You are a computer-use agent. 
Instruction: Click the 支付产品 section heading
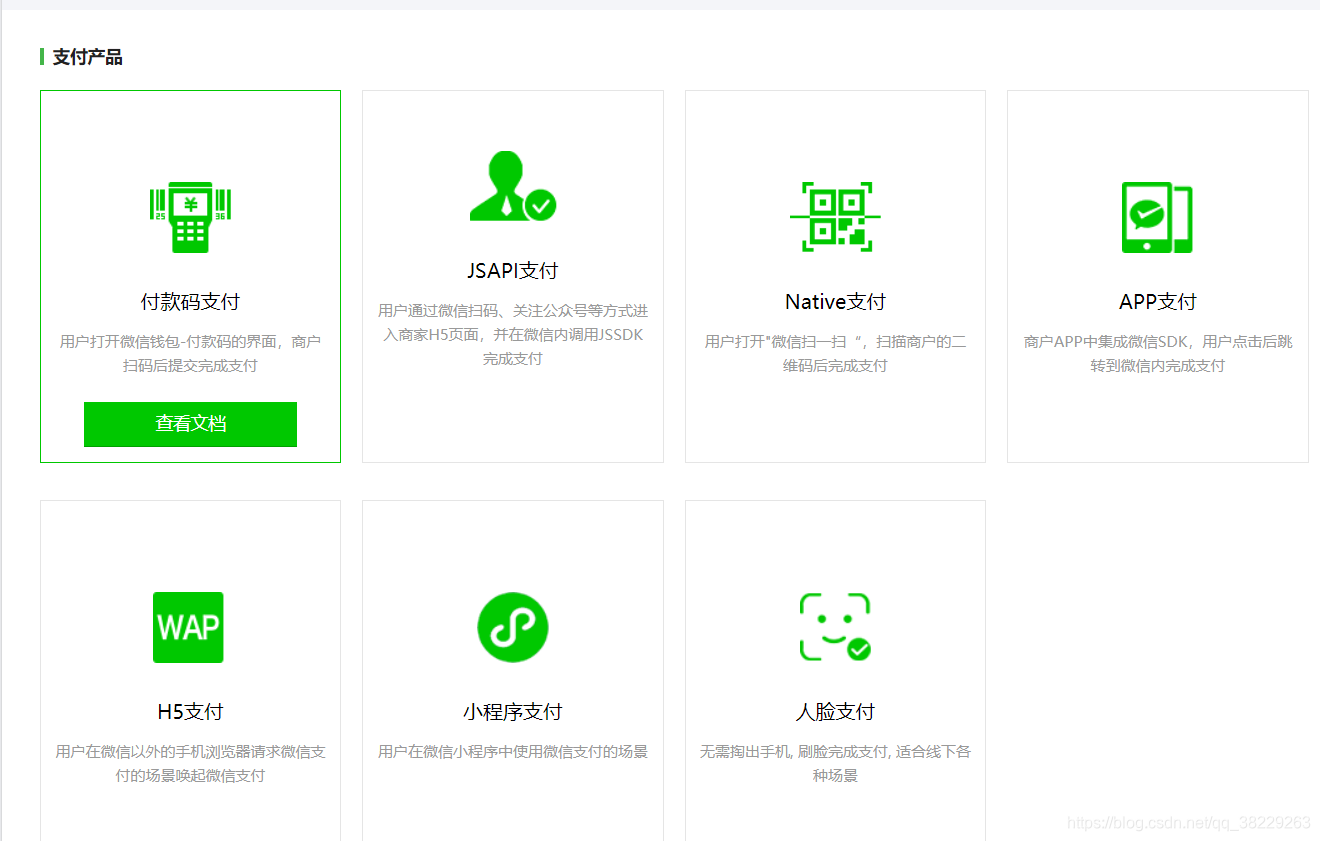click(x=88, y=57)
